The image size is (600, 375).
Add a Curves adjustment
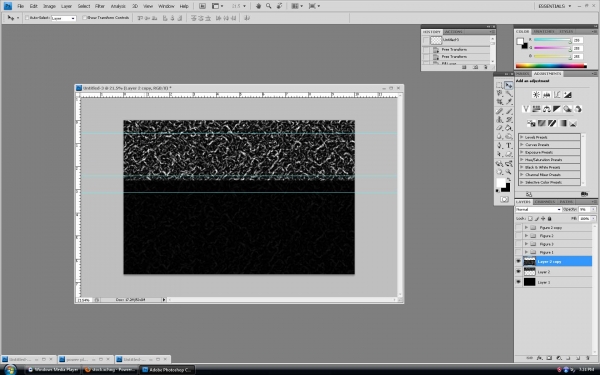(557, 95)
